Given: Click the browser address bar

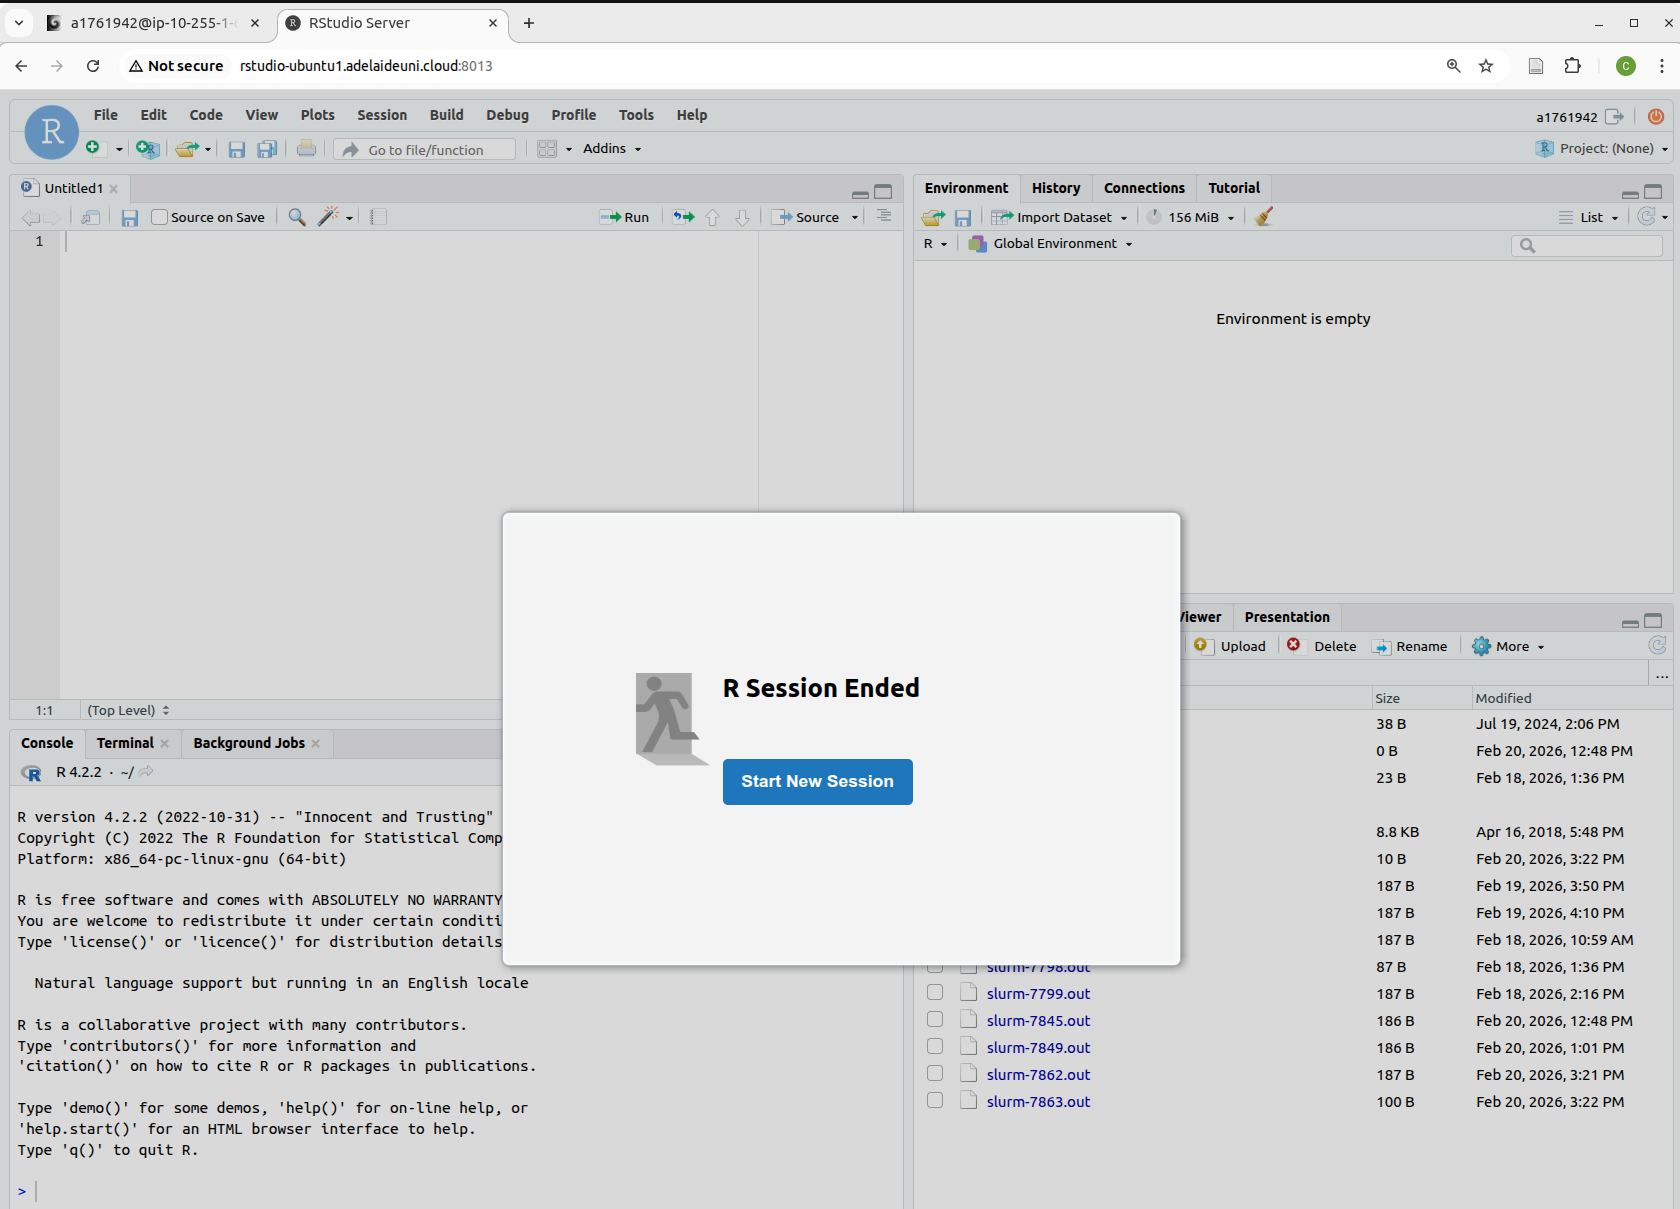Looking at the screenshot, I should click(780, 66).
